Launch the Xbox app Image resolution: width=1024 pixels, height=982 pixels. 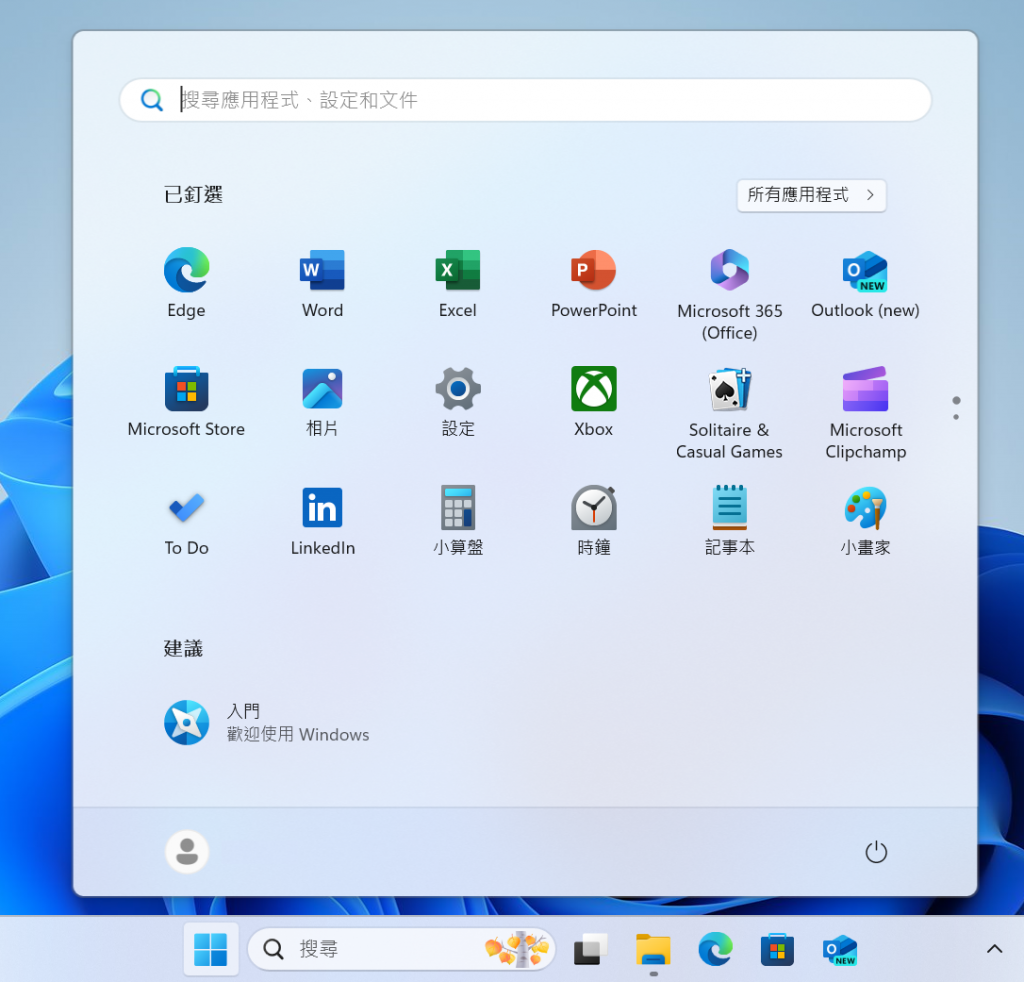coord(594,401)
